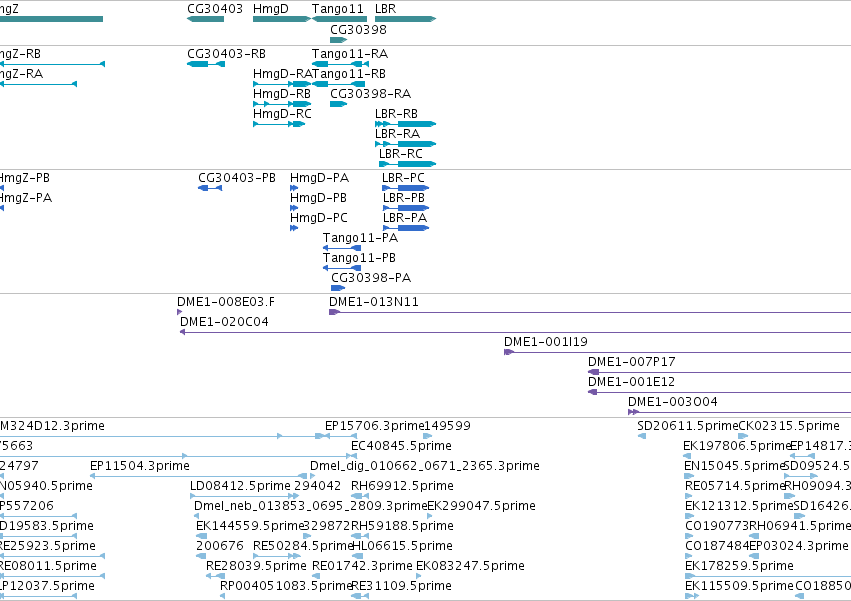Select the EN15045.5prime EST label
This screenshot has width=851, height=601.
click(x=735, y=466)
